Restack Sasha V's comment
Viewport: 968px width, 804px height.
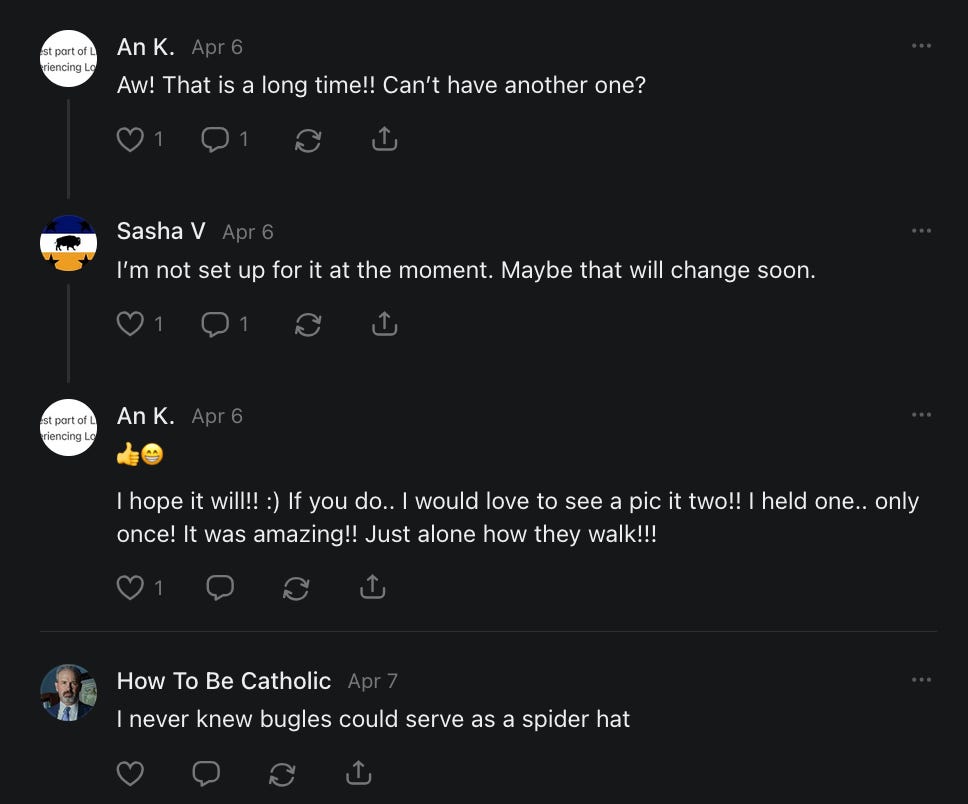coord(308,325)
